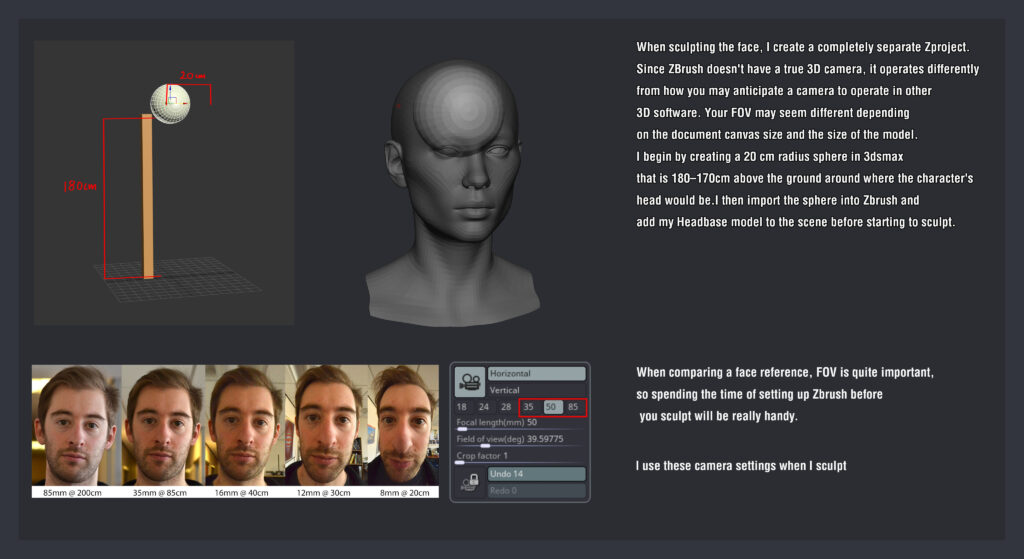Click the Undo 14 camera button
This screenshot has width=1024, height=559.
(x=536, y=474)
